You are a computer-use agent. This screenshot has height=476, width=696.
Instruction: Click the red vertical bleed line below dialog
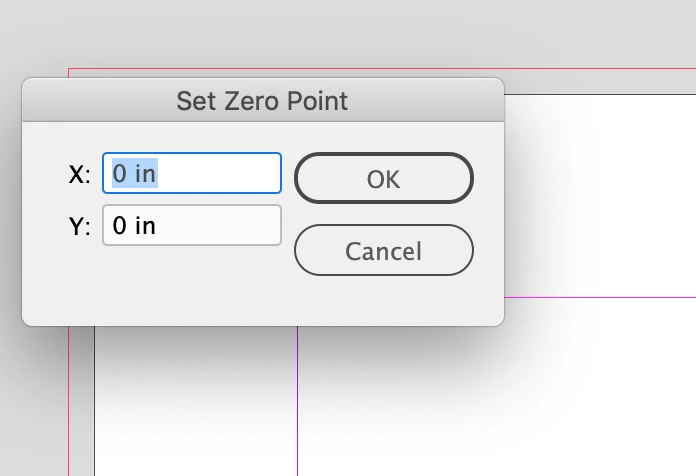69,400
